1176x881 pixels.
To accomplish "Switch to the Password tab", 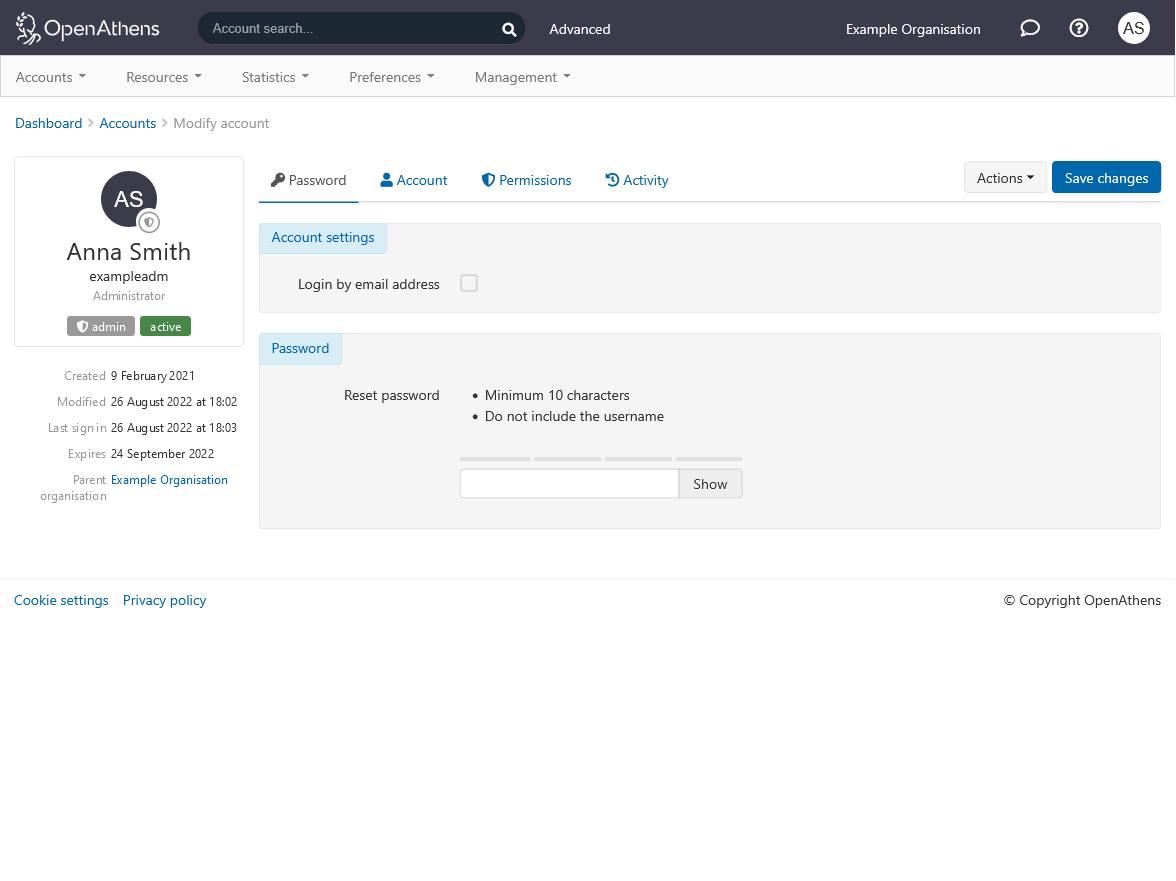I will [308, 180].
